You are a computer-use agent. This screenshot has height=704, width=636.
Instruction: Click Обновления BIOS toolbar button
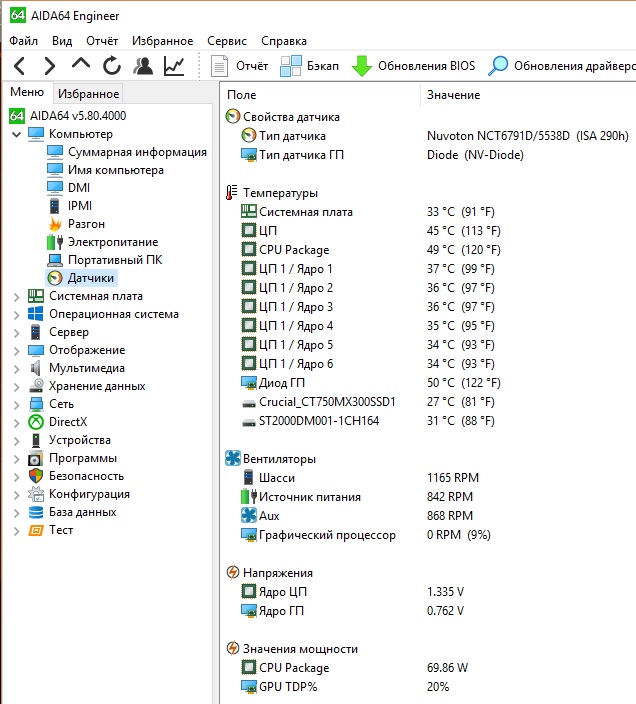413,66
